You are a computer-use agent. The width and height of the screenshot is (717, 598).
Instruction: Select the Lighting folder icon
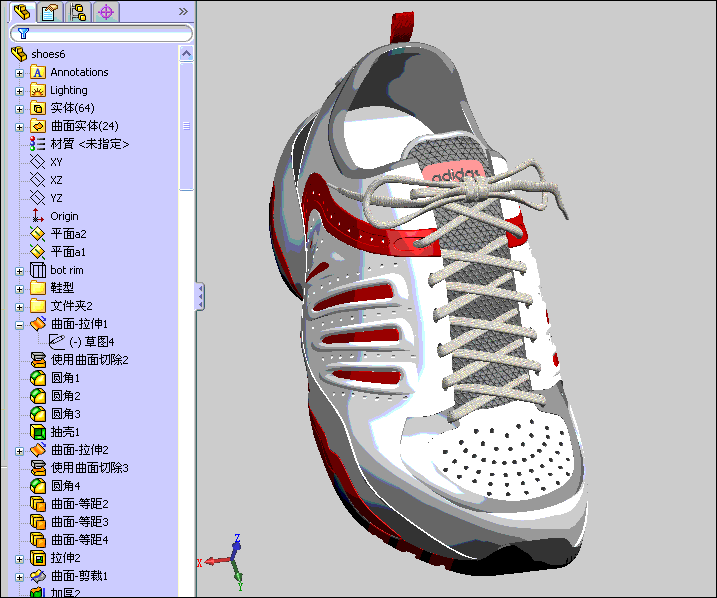[x=37, y=90]
